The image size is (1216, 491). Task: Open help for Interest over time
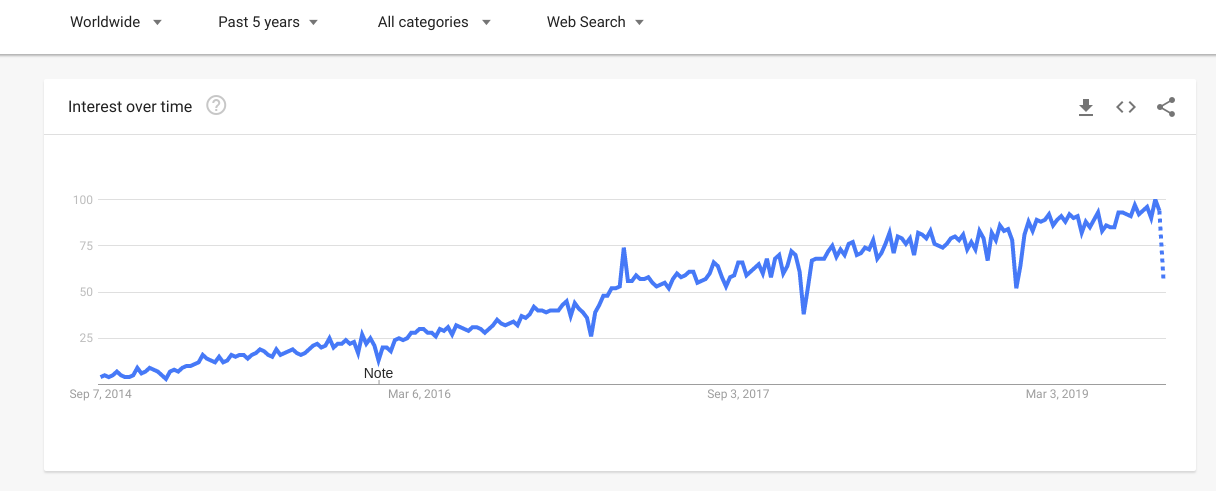tap(216, 106)
